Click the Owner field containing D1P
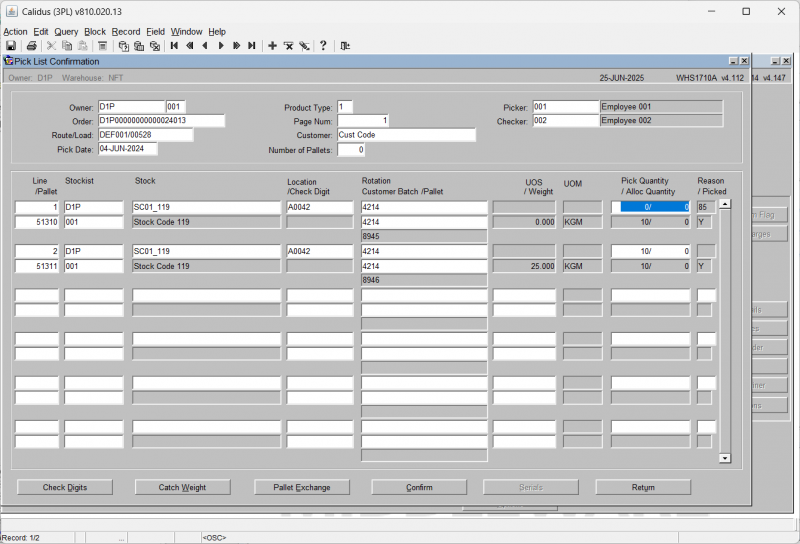Image resolution: width=800 pixels, height=544 pixels. [131, 107]
